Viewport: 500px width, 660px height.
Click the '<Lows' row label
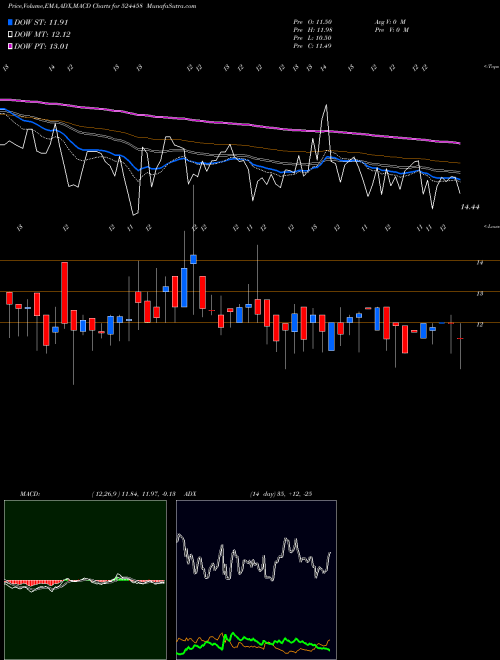491,226
